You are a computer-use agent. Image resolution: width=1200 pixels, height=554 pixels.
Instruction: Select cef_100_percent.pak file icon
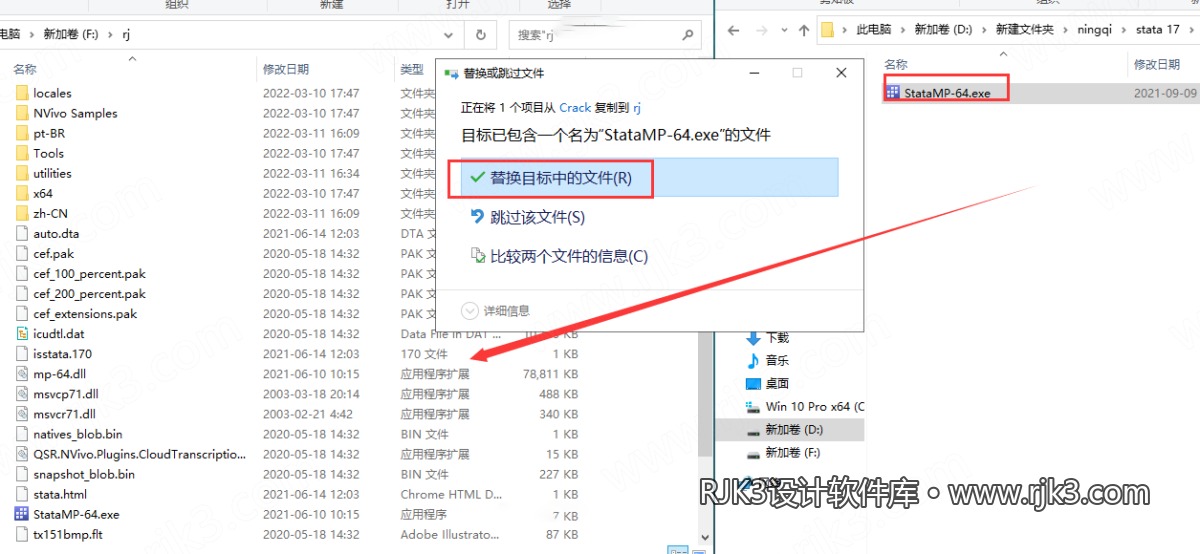22,273
